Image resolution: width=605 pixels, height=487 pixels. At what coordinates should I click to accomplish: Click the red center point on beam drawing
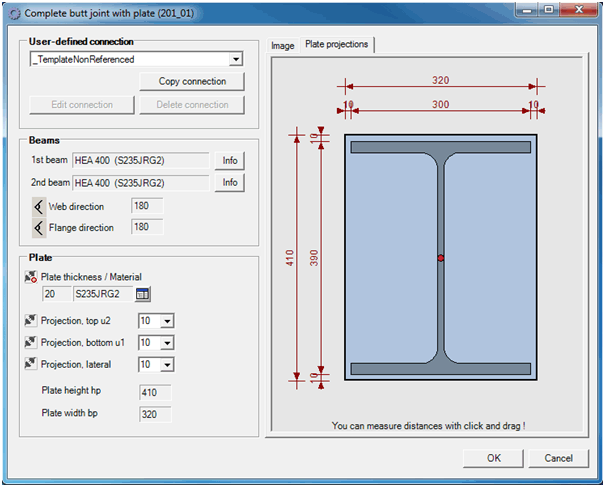tap(440, 258)
